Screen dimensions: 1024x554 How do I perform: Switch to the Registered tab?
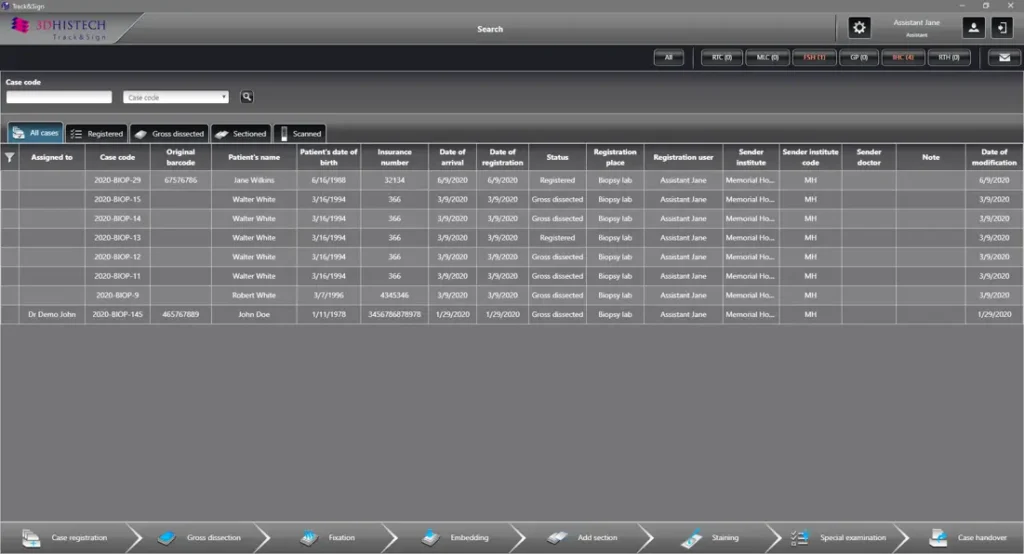97,133
